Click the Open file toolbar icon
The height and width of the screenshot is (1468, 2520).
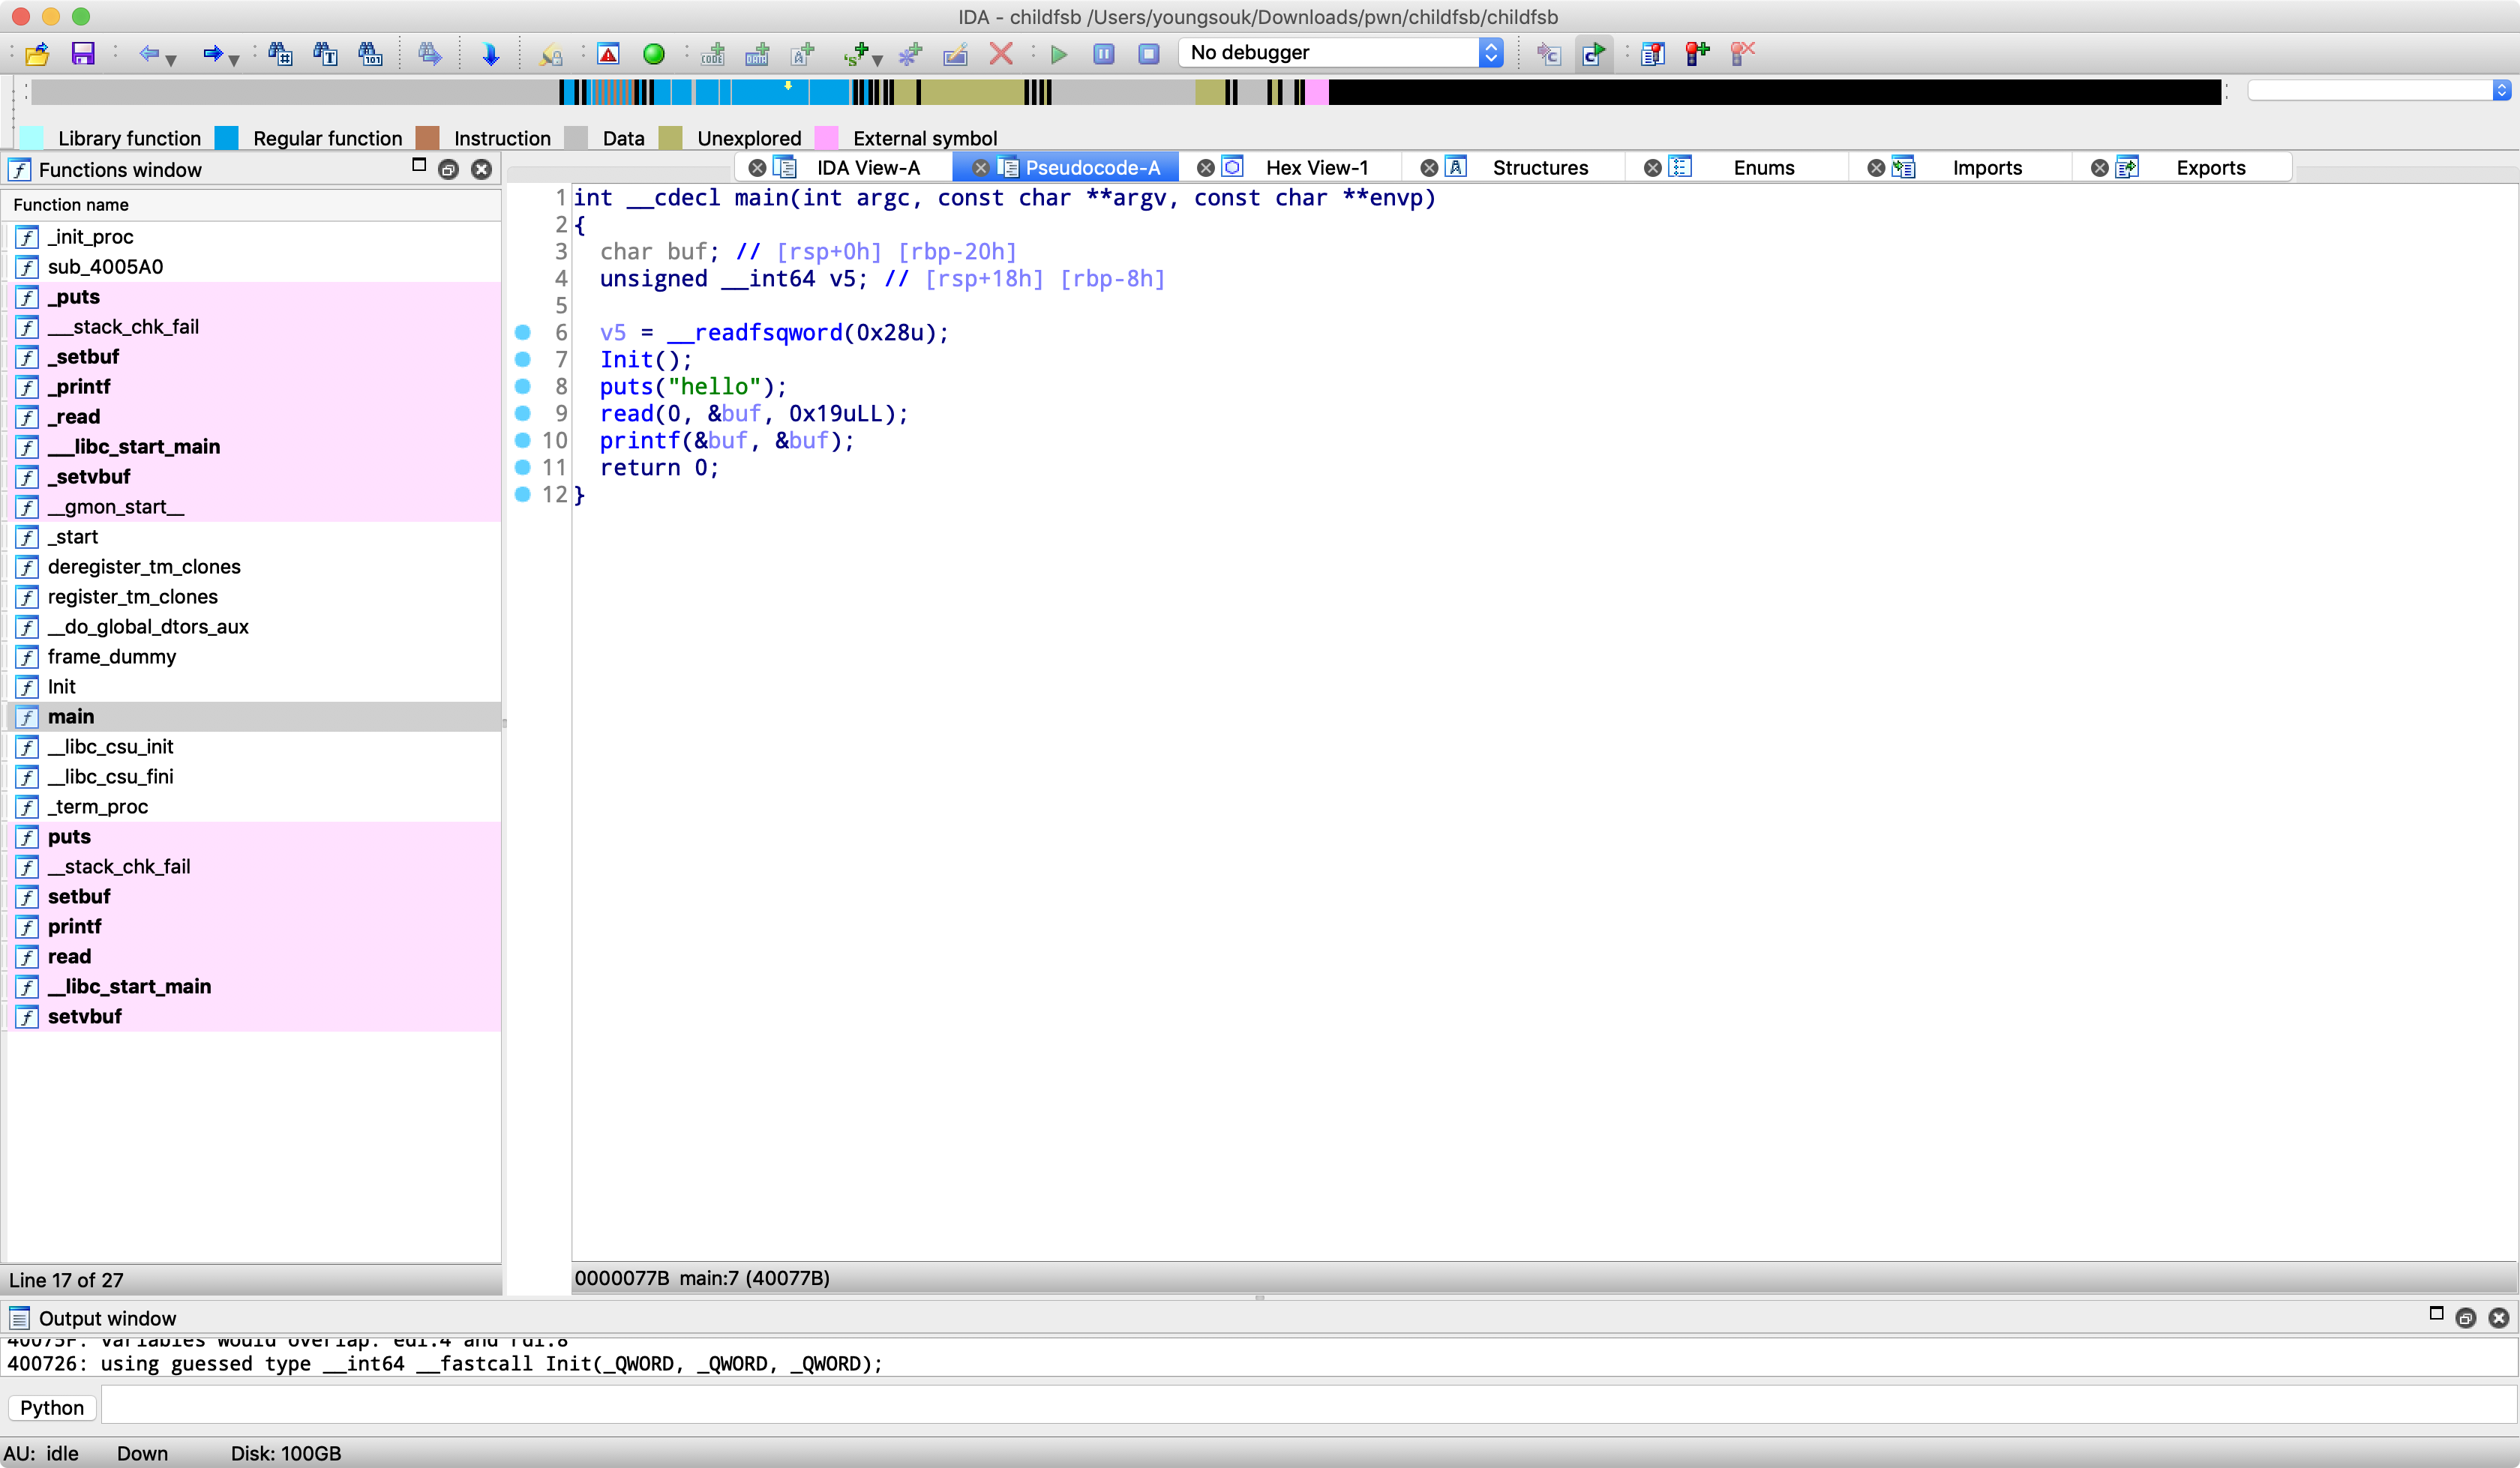click(37, 54)
